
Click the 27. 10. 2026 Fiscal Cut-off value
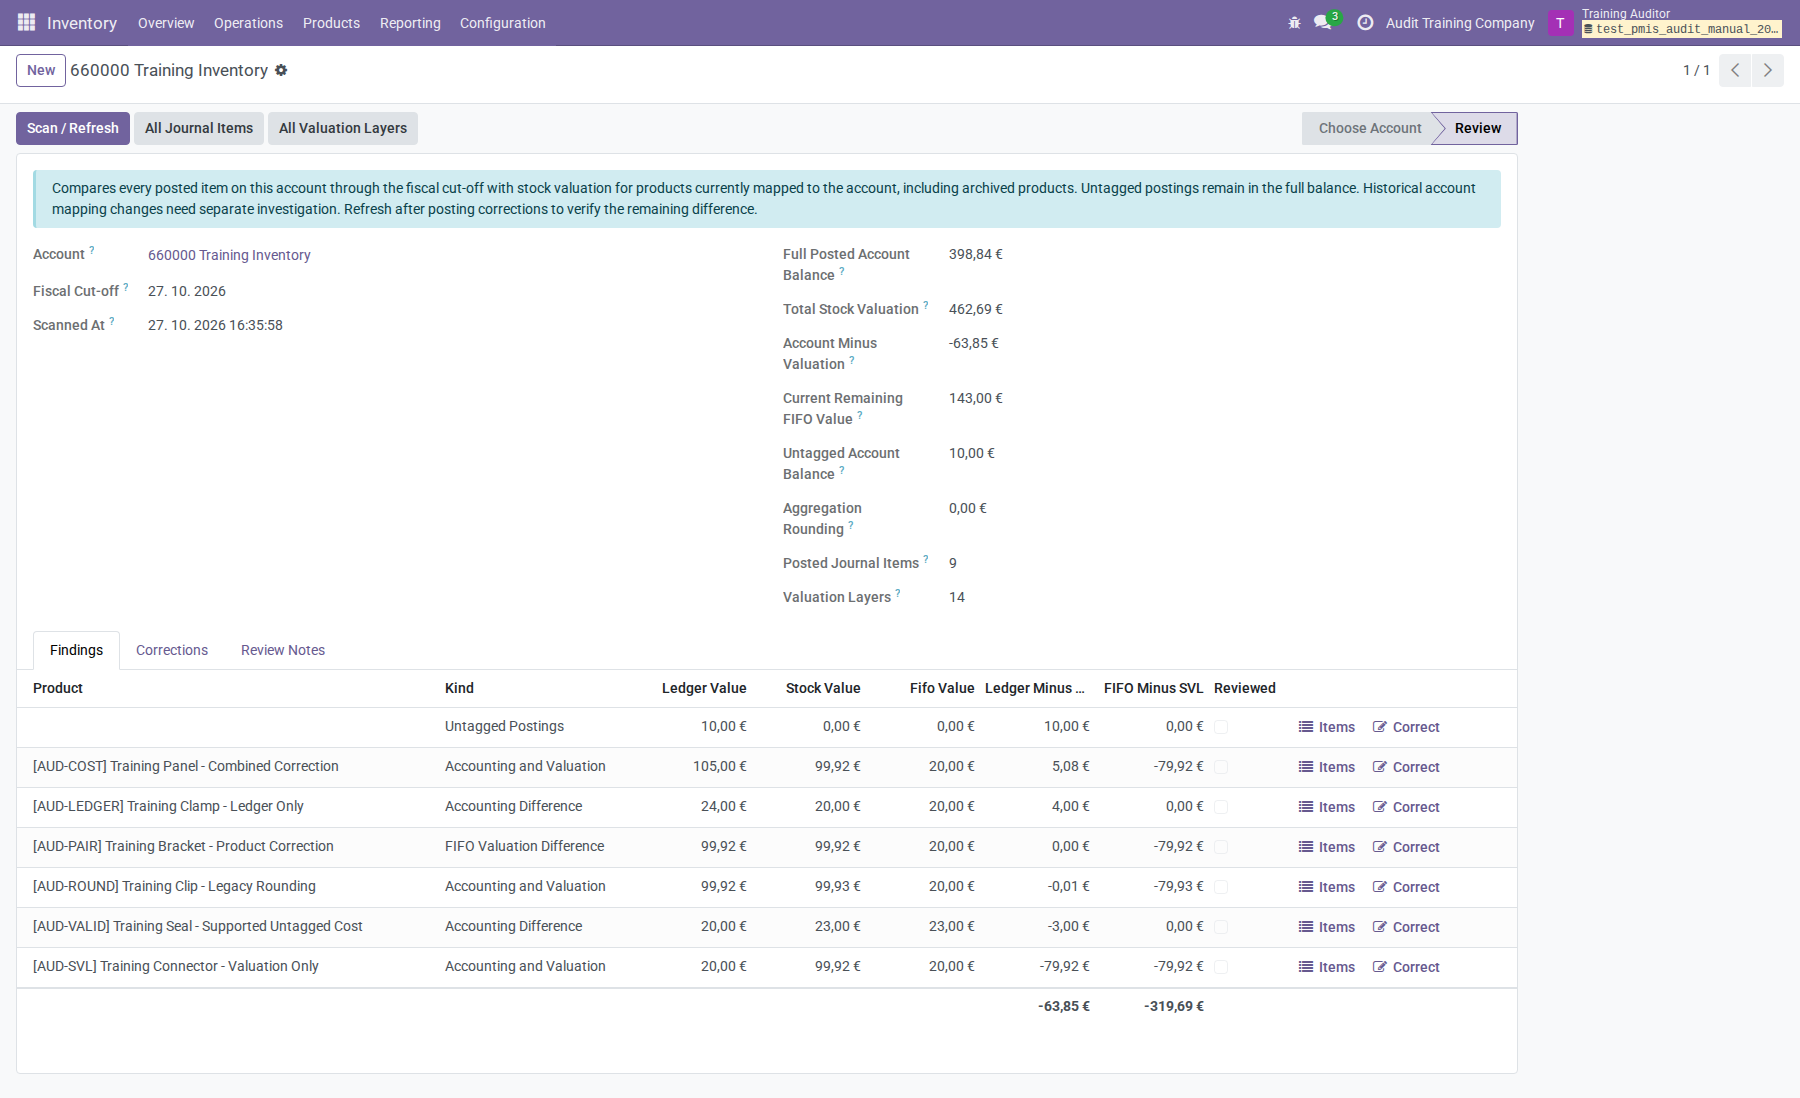[x=187, y=291]
